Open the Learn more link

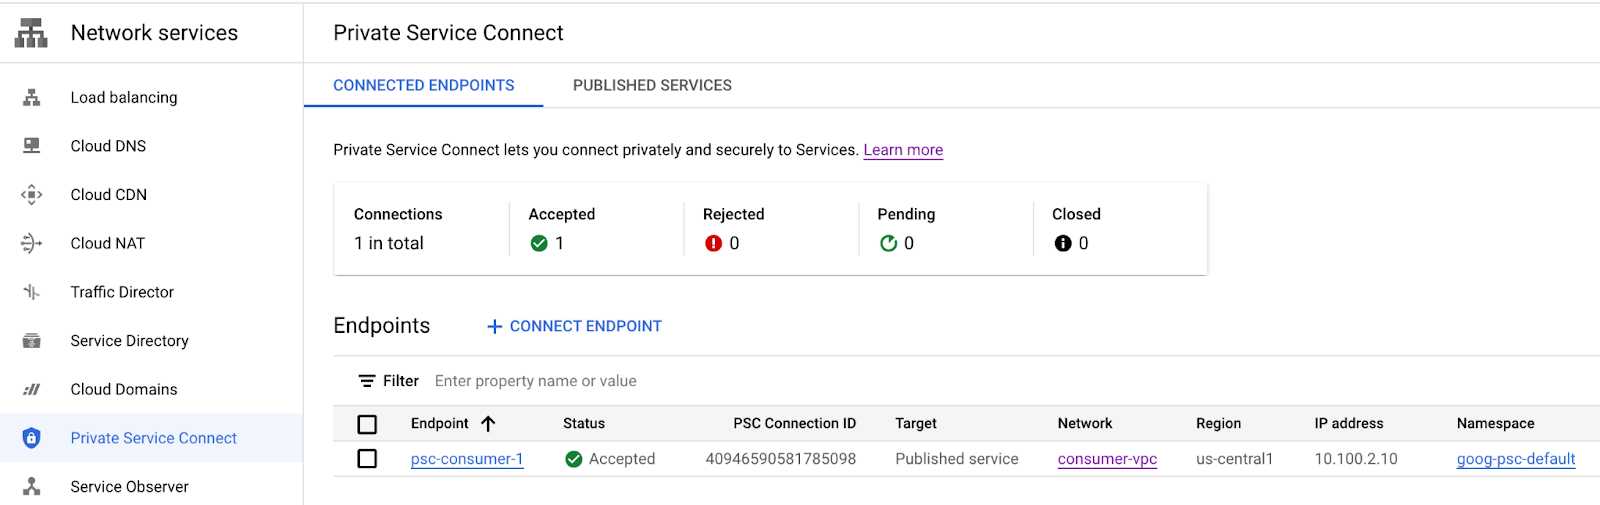pos(903,150)
